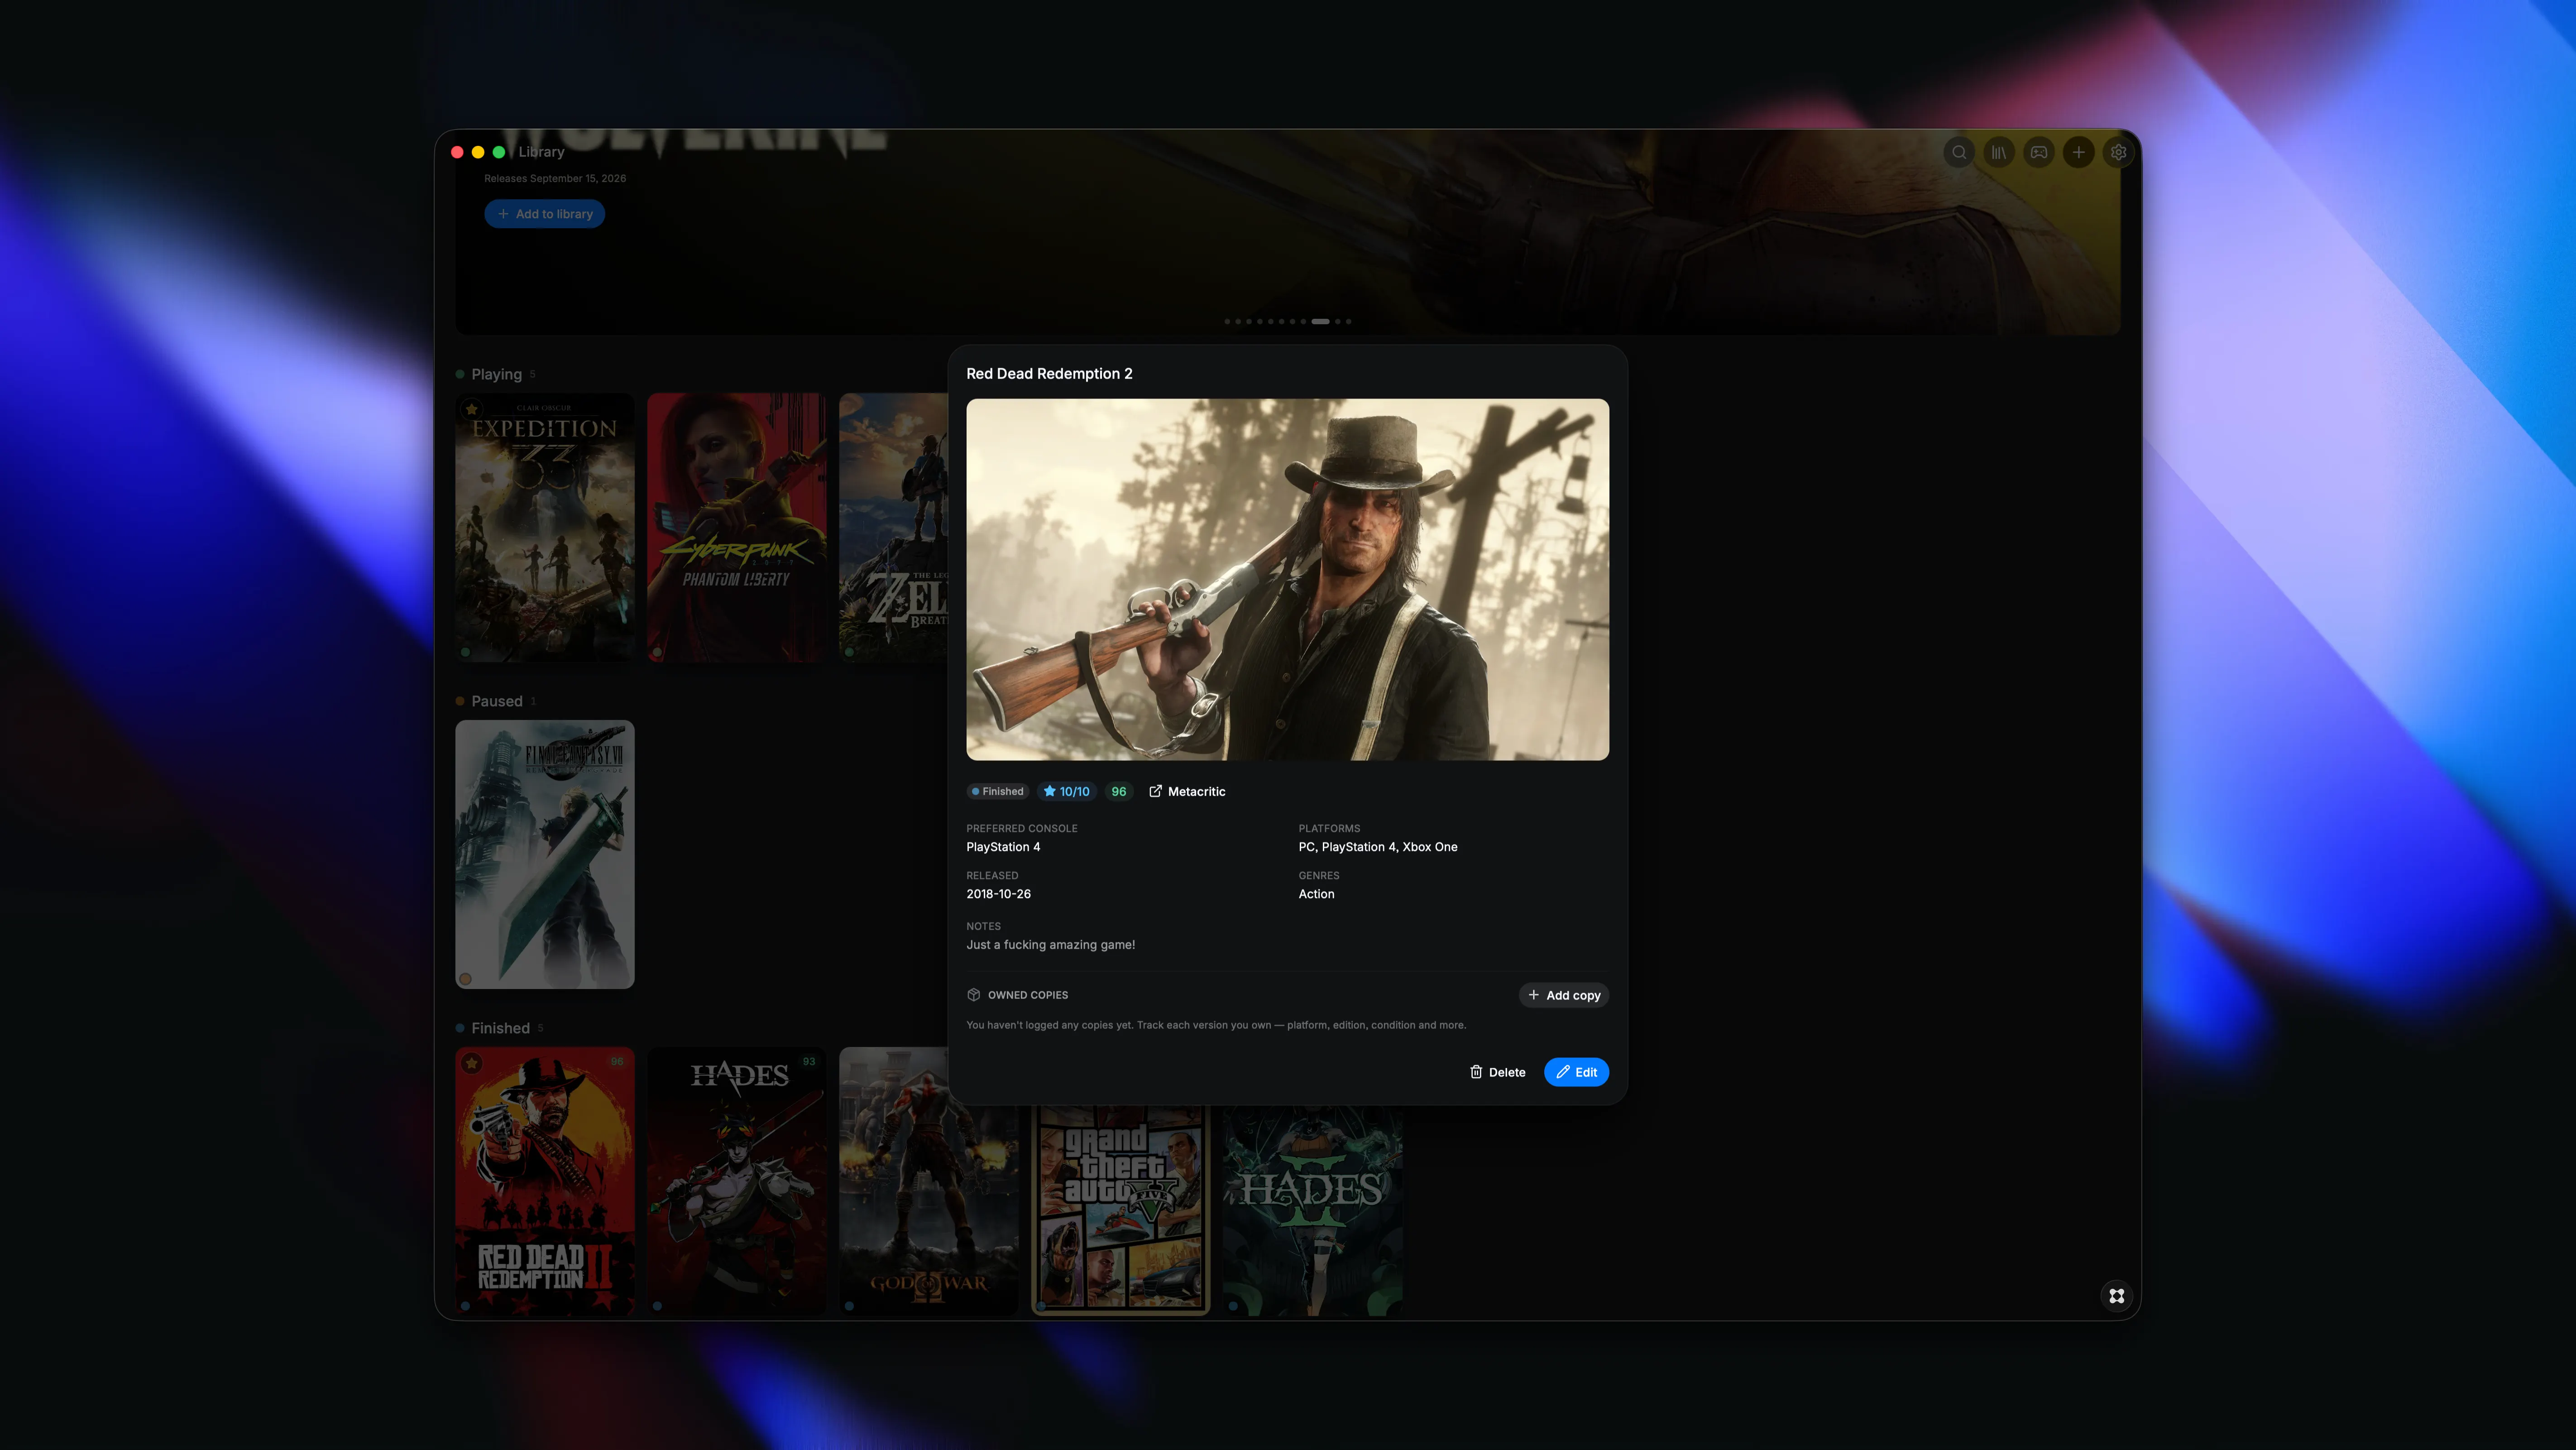
Task: Click the green 96 Metacritic score badge
Action: (1119, 791)
